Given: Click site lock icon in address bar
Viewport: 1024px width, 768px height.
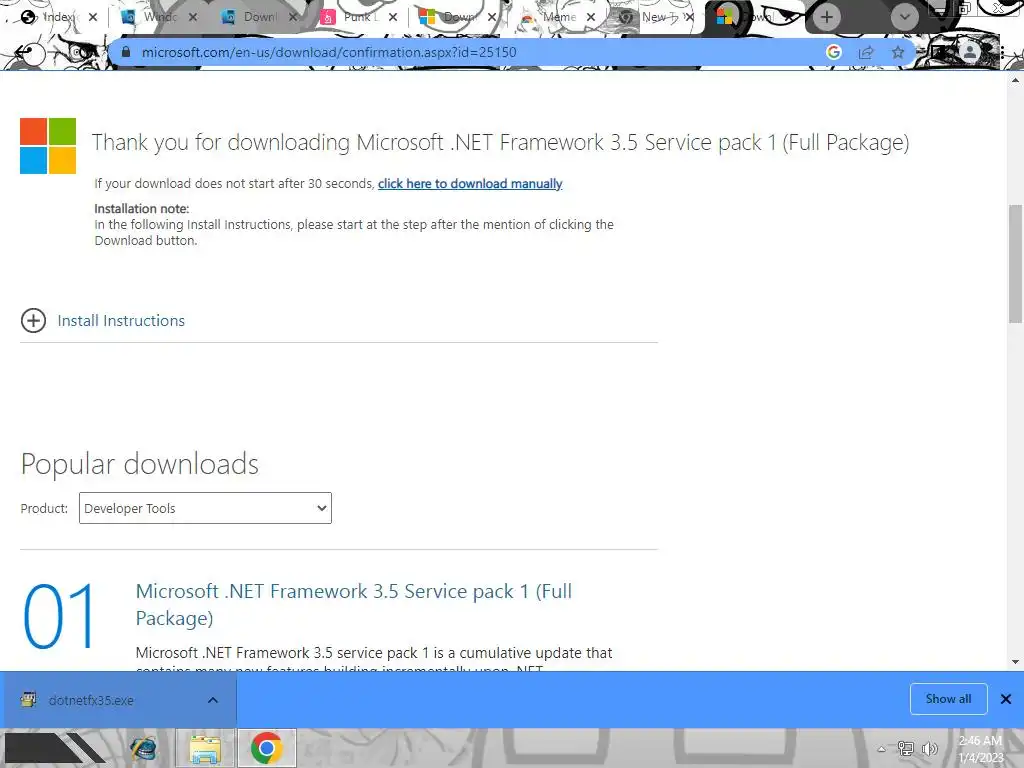Looking at the screenshot, I should (x=126, y=52).
